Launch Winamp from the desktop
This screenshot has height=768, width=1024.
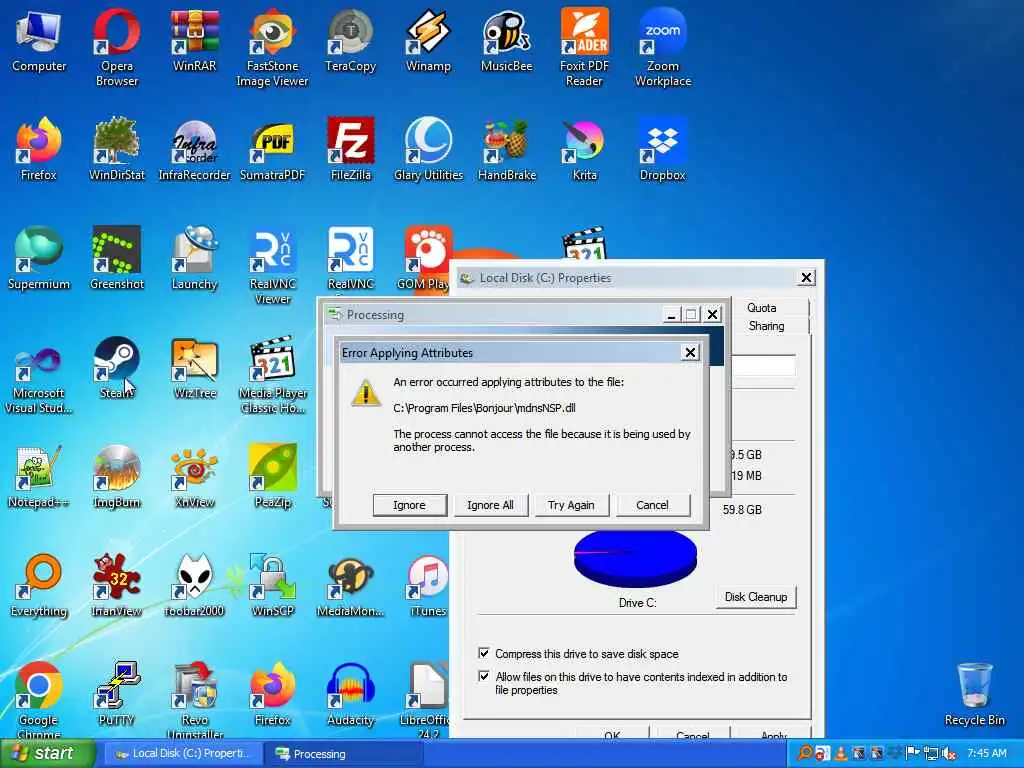pyautogui.click(x=428, y=39)
